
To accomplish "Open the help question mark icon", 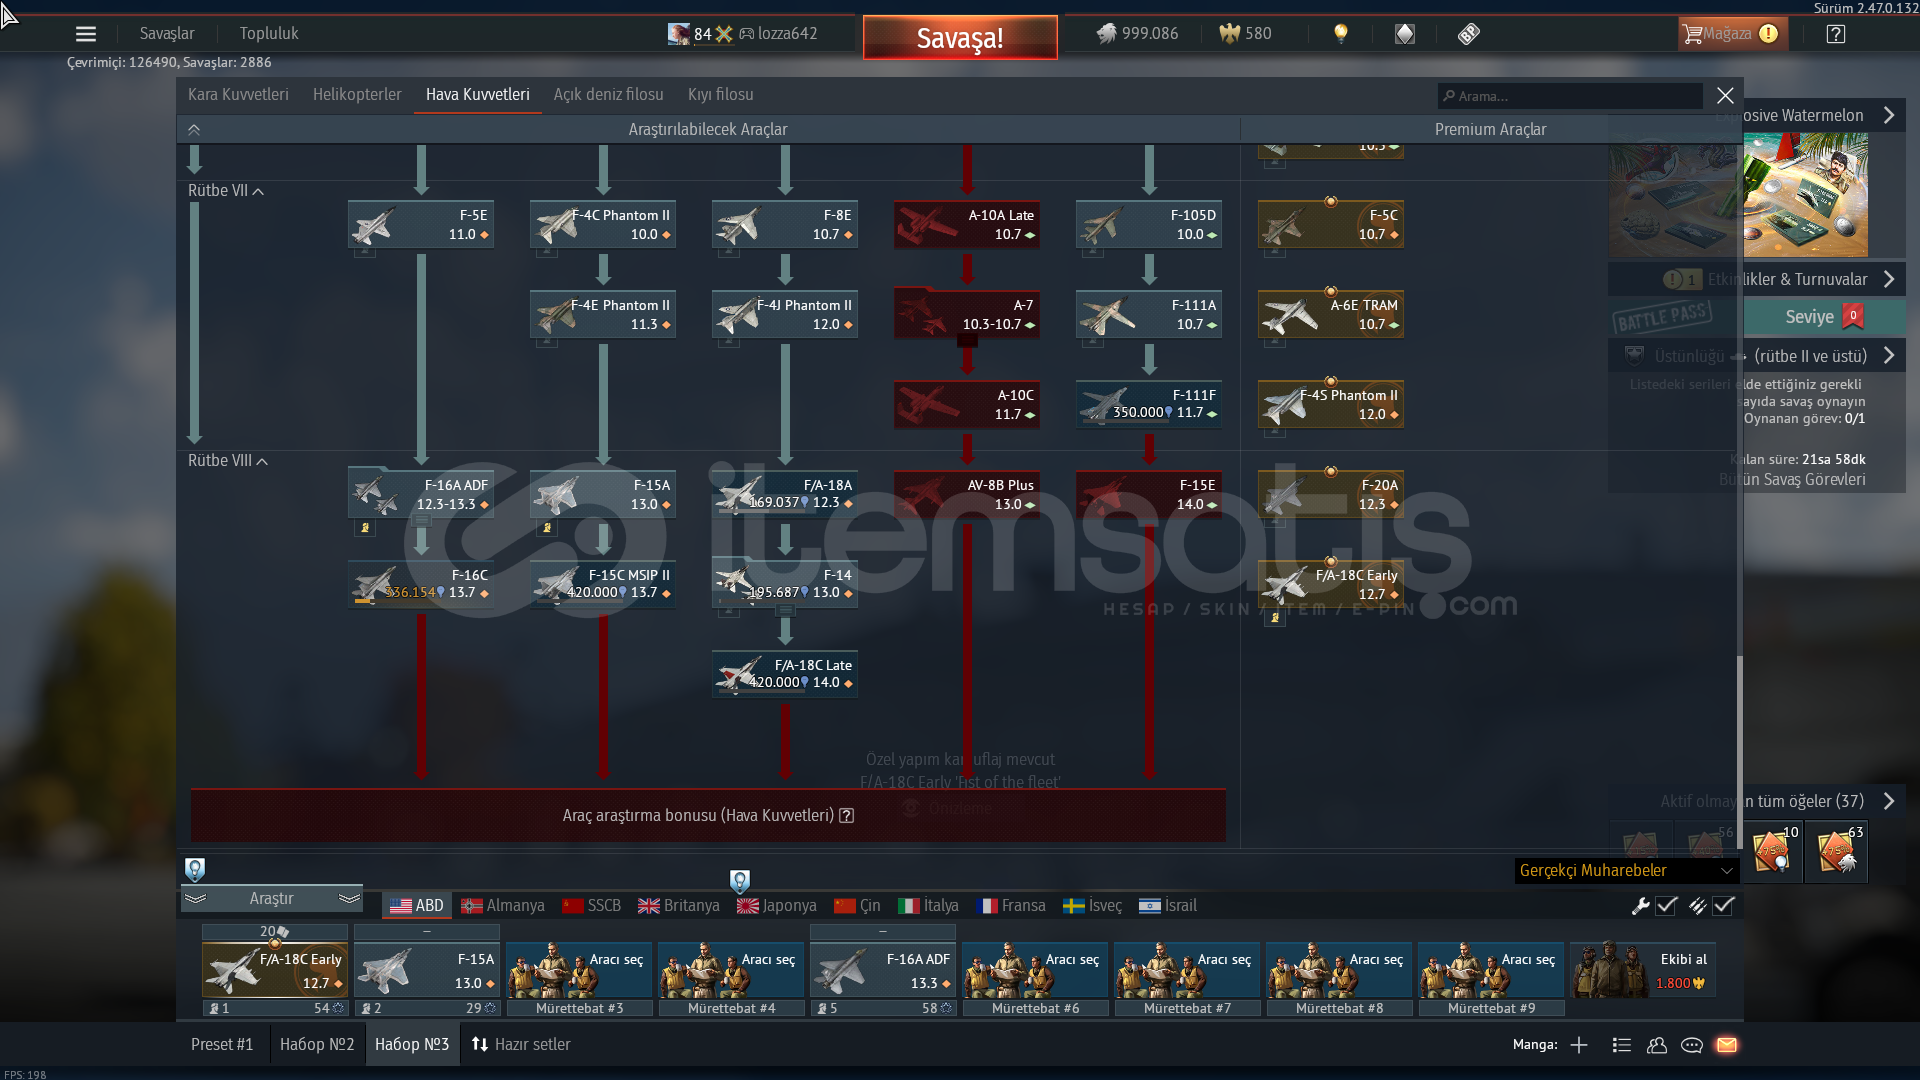I will [x=1836, y=34].
